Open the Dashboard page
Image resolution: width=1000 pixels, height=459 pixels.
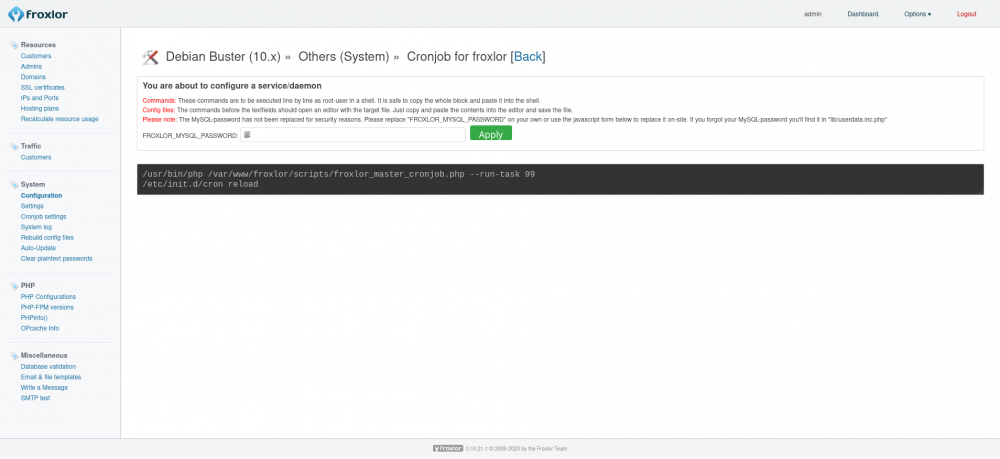(x=862, y=14)
